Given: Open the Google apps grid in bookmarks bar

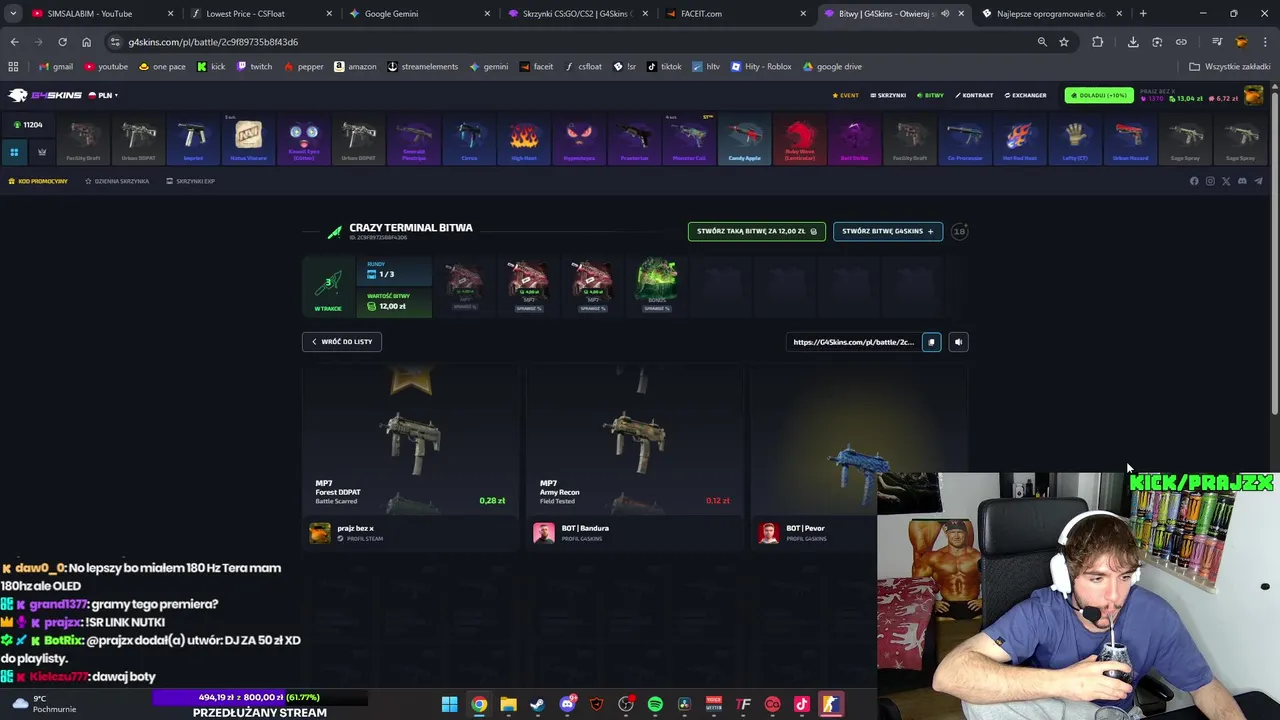Looking at the screenshot, I should tap(13, 67).
